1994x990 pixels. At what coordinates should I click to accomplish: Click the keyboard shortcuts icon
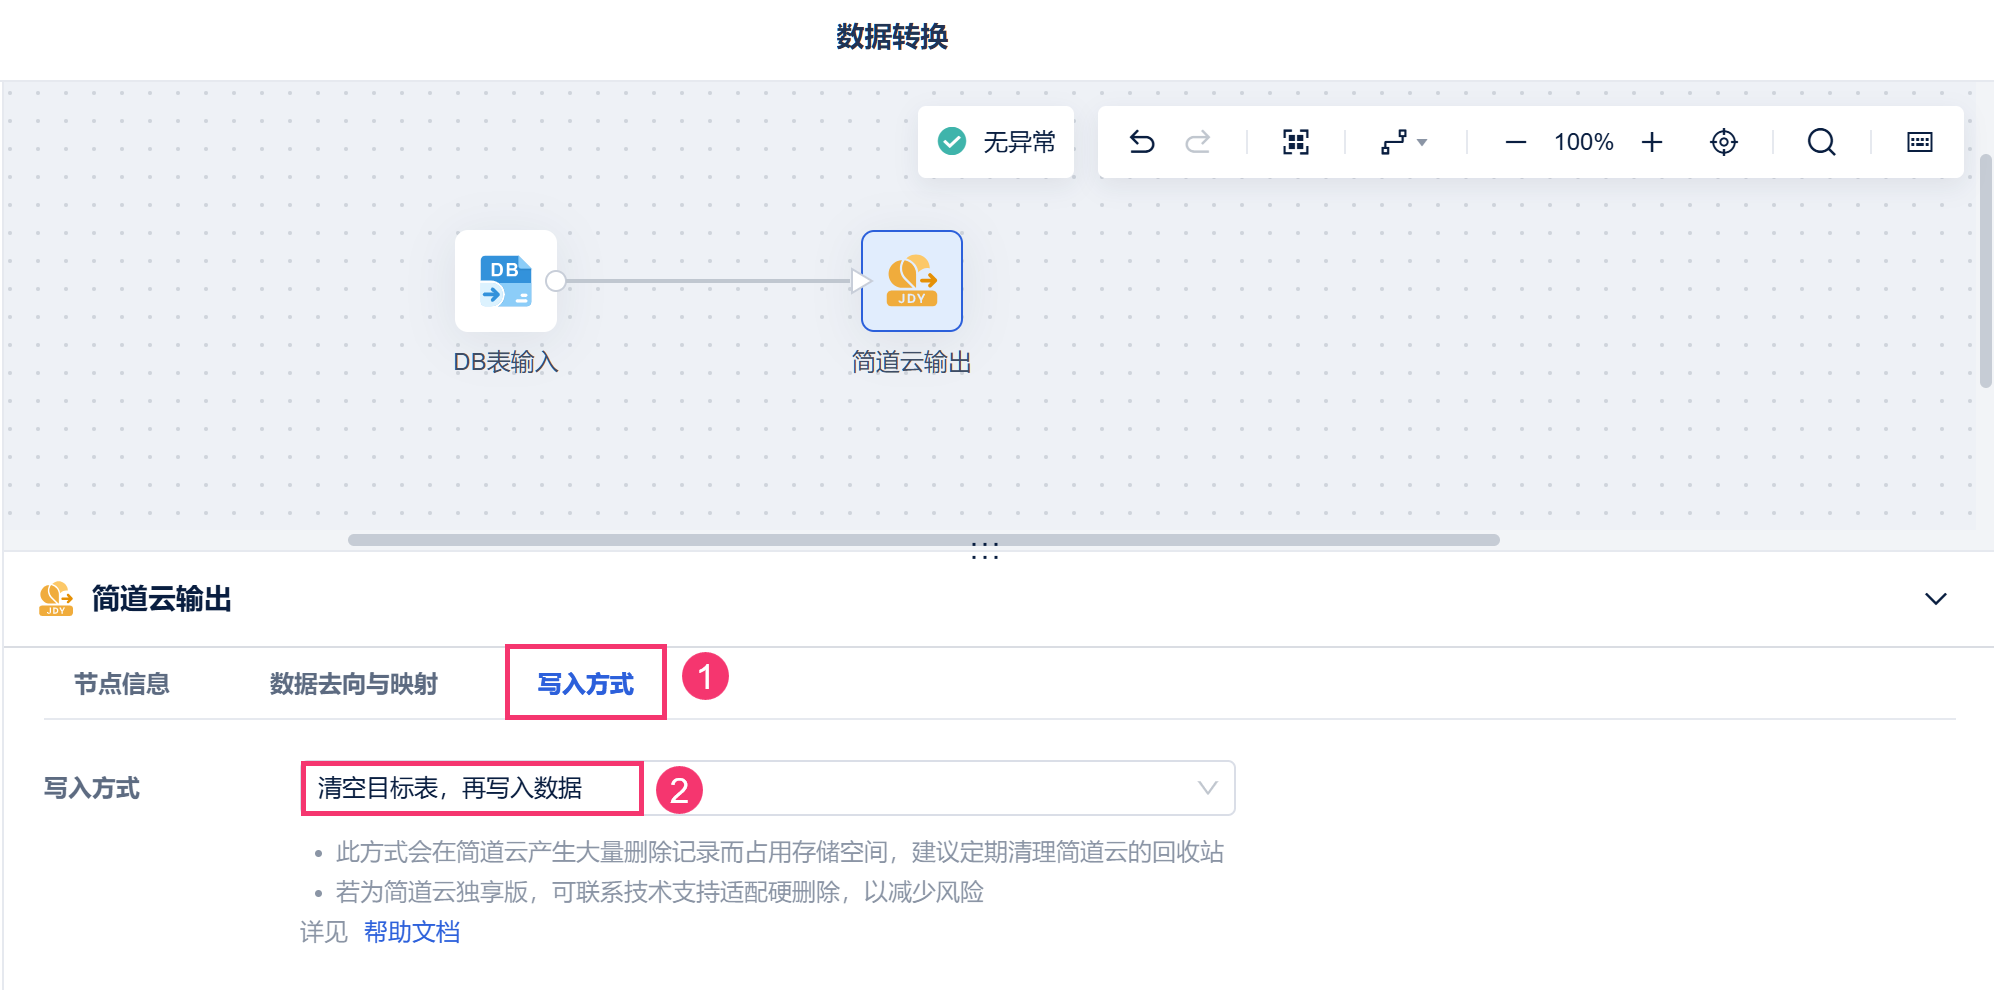point(1920,142)
